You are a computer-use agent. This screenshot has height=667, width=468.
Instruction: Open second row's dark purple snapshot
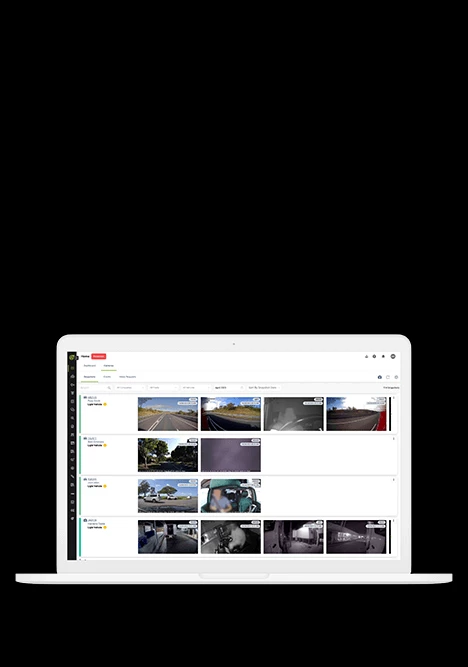[231, 455]
